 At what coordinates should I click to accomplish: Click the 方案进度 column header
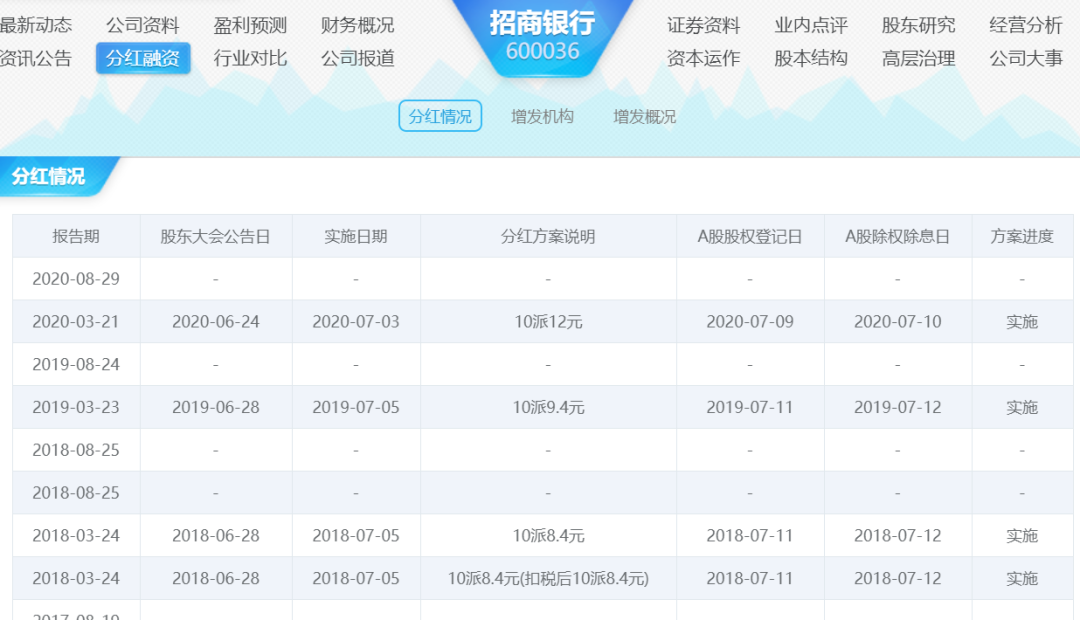[1022, 236]
